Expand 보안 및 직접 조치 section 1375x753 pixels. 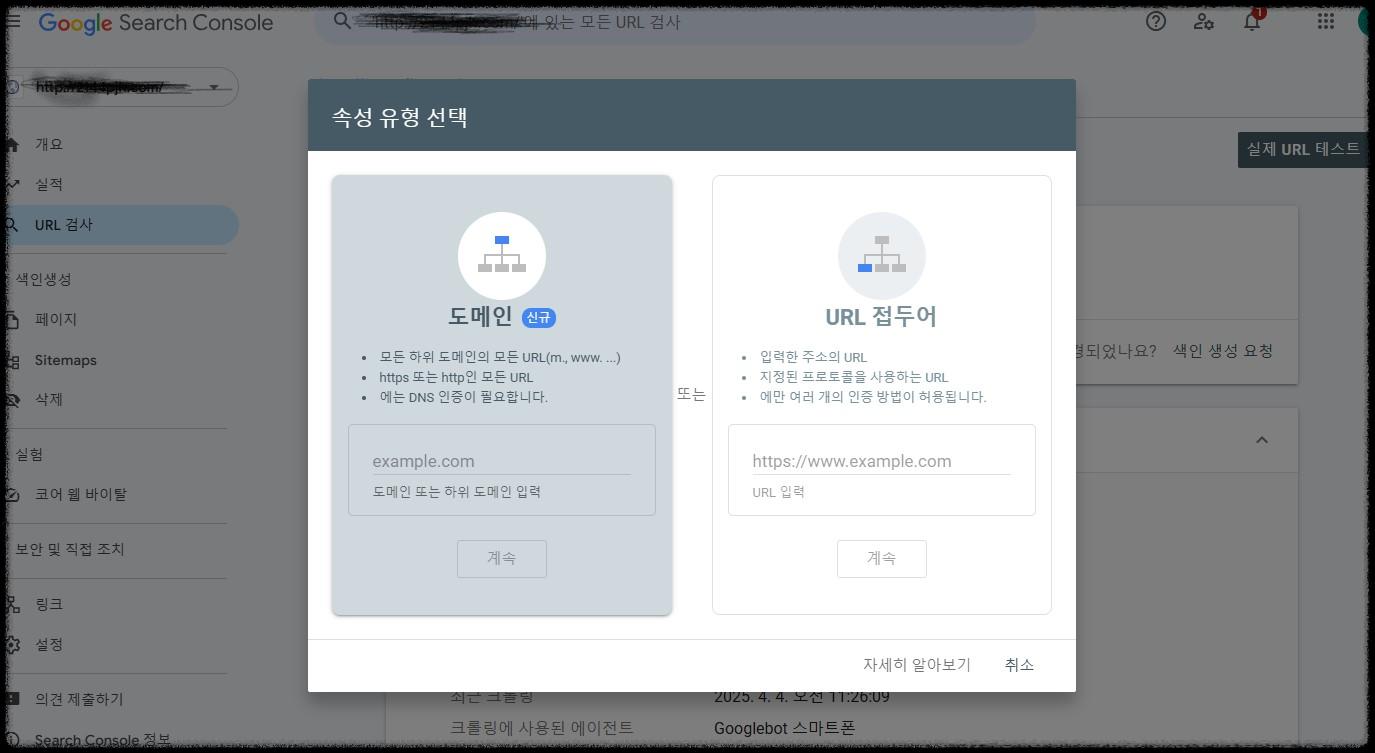(x=70, y=549)
